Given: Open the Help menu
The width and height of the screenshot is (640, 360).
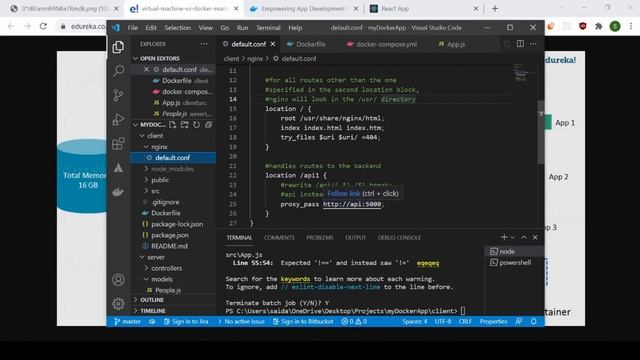Looking at the screenshot, I should (295, 28).
